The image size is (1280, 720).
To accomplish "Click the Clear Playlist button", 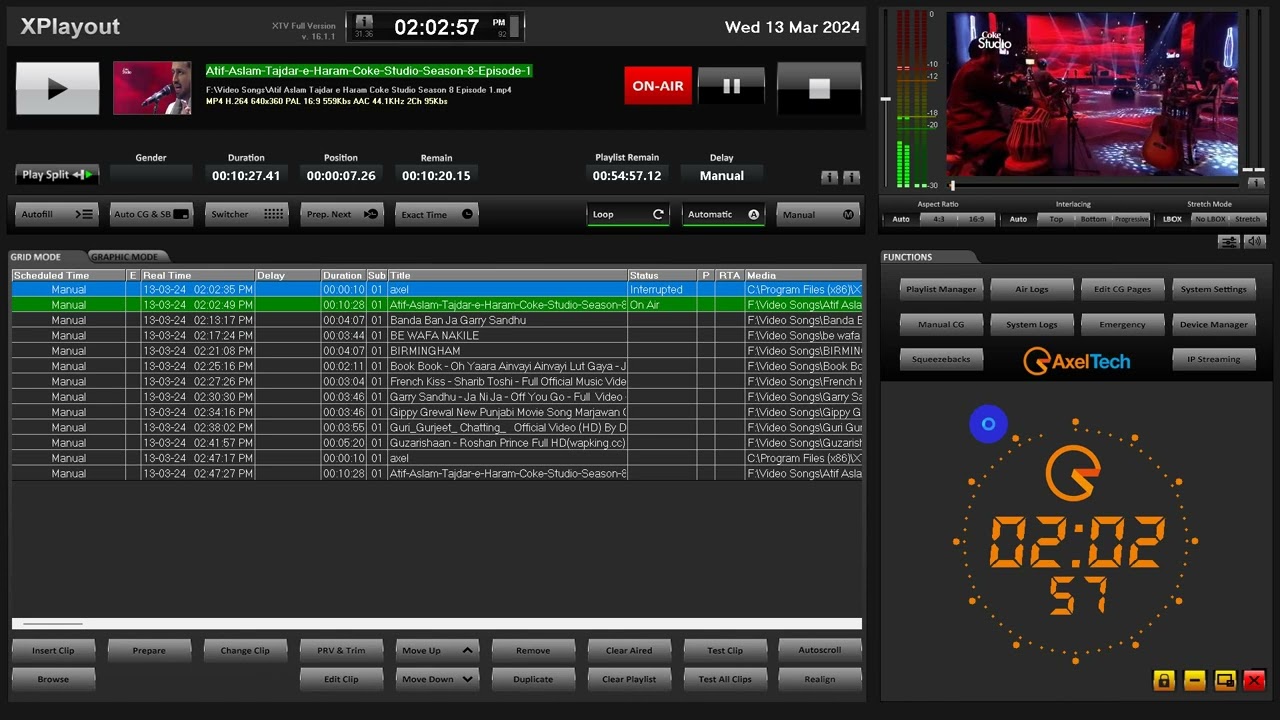I will 629,679.
